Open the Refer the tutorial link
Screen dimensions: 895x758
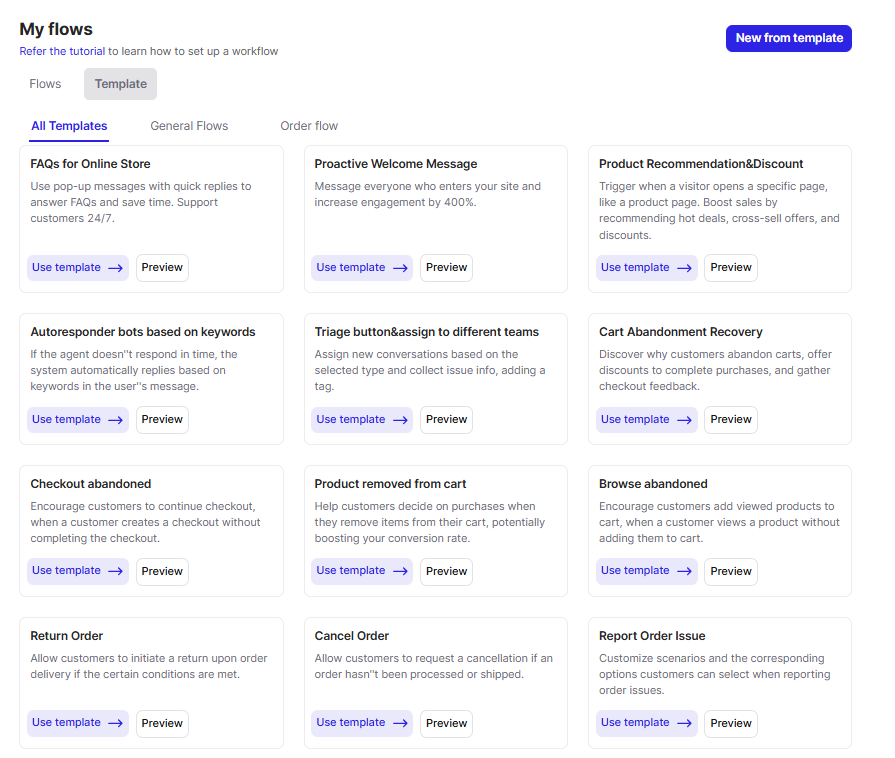tap(62, 51)
